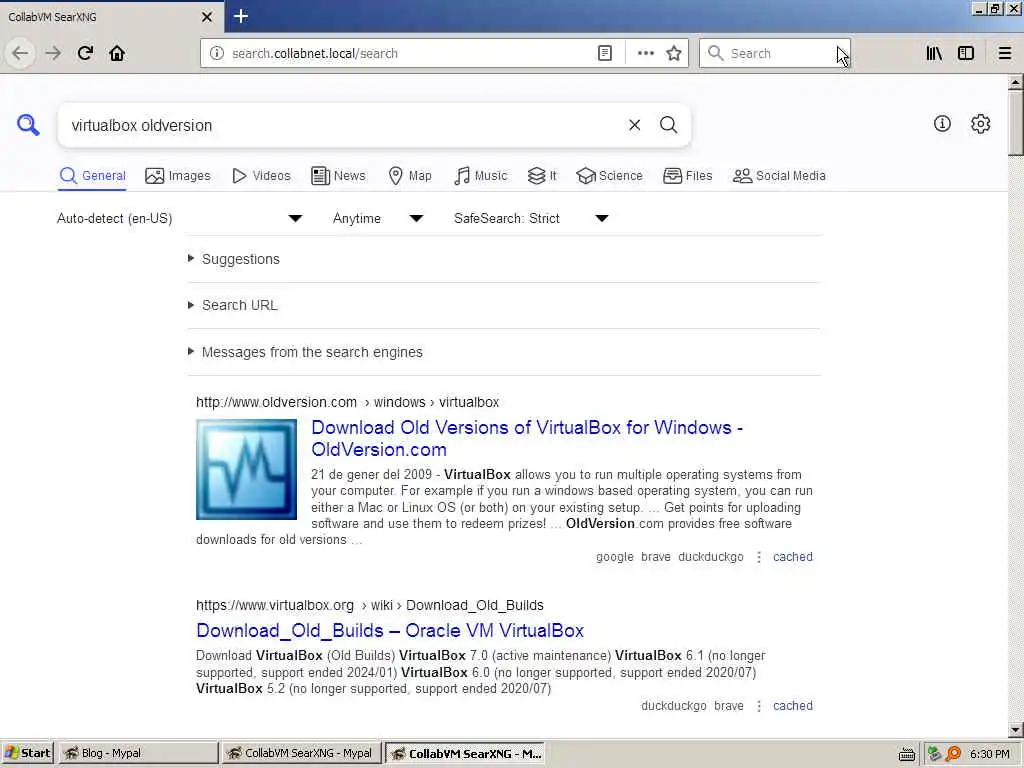Submit search with magnifier button
Viewport: 1024px width, 768px height.
pyautogui.click(x=668, y=125)
